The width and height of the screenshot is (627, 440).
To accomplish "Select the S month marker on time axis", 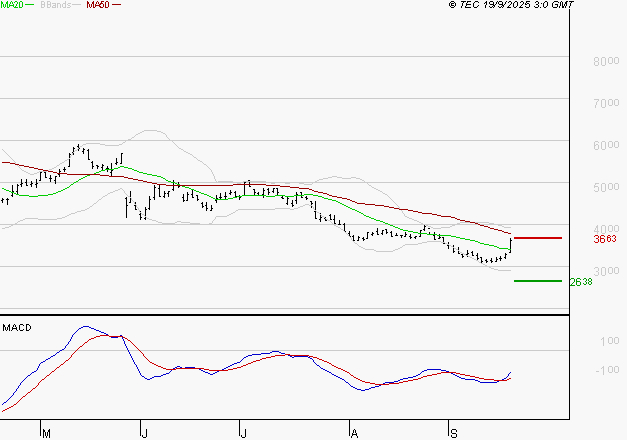I will (452, 433).
